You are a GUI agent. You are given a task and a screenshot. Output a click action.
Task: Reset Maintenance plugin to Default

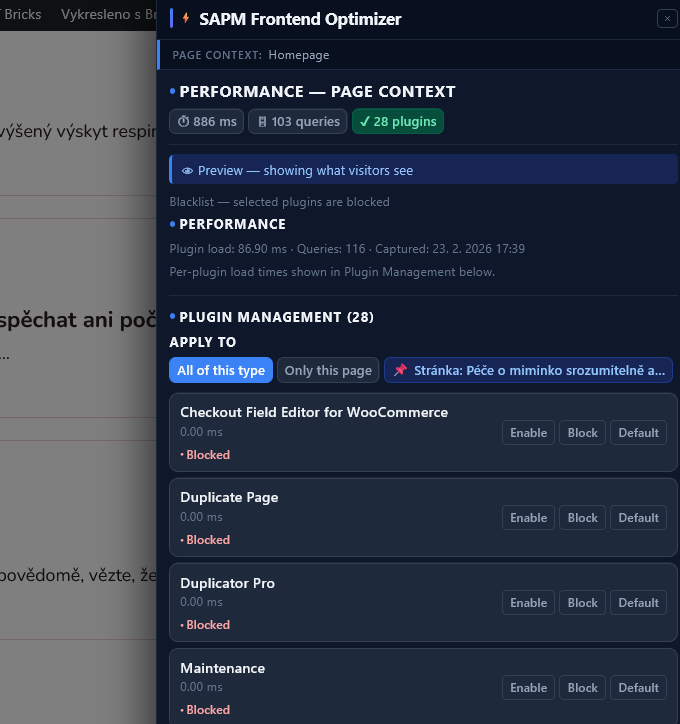tap(638, 688)
